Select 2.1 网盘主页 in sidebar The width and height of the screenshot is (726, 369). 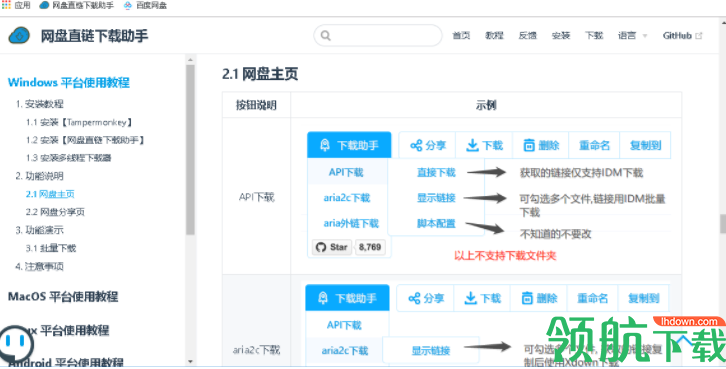(50, 194)
